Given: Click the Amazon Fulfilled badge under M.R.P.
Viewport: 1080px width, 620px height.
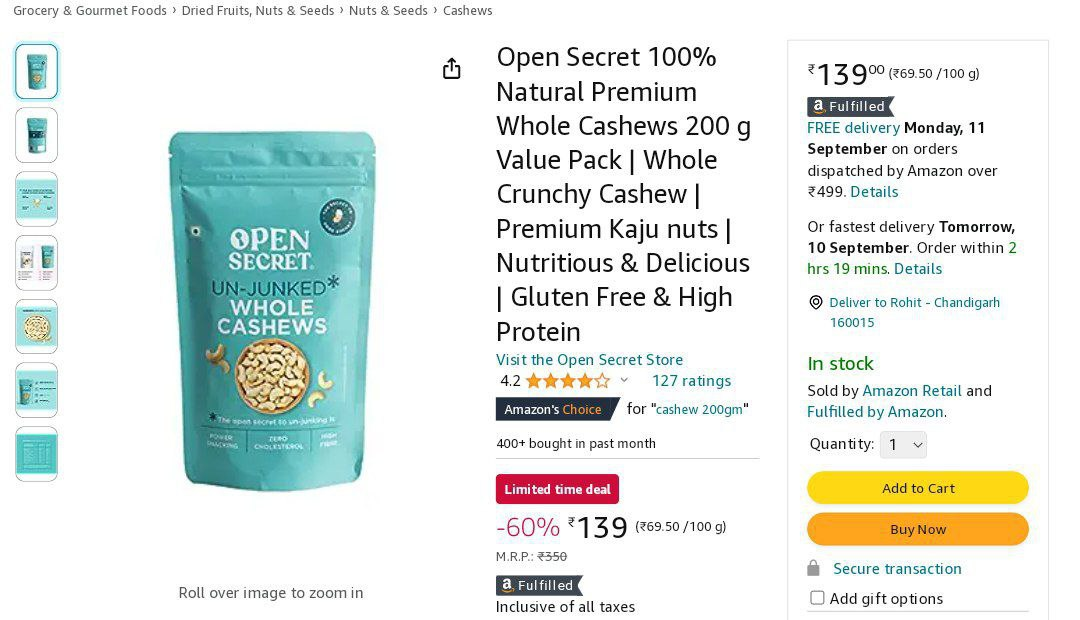Looking at the screenshot, I should point(539,585).
